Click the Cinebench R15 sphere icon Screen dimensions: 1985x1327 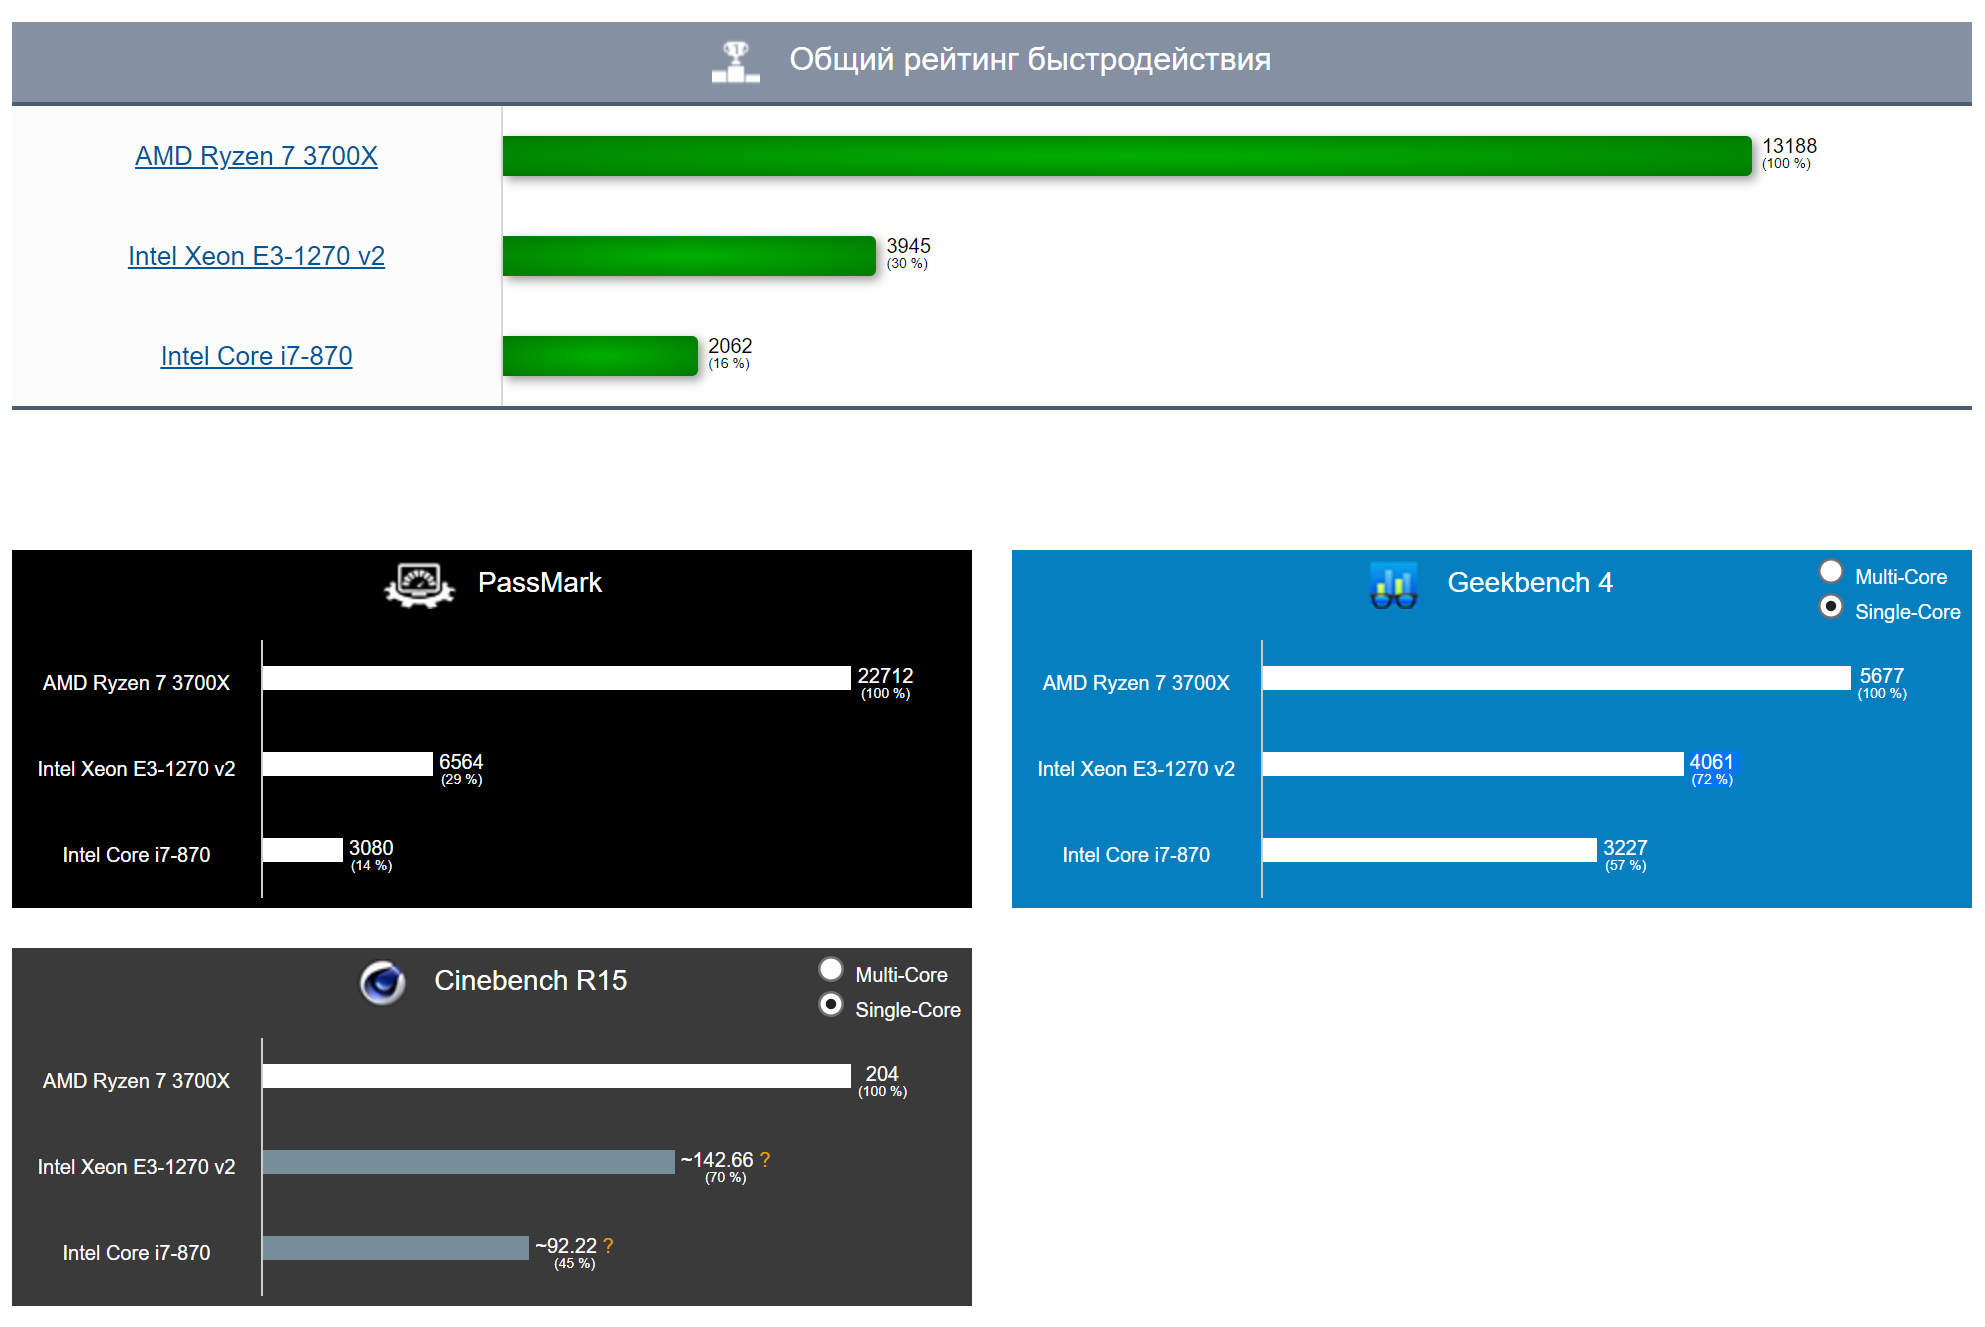[x=383, y=982]
